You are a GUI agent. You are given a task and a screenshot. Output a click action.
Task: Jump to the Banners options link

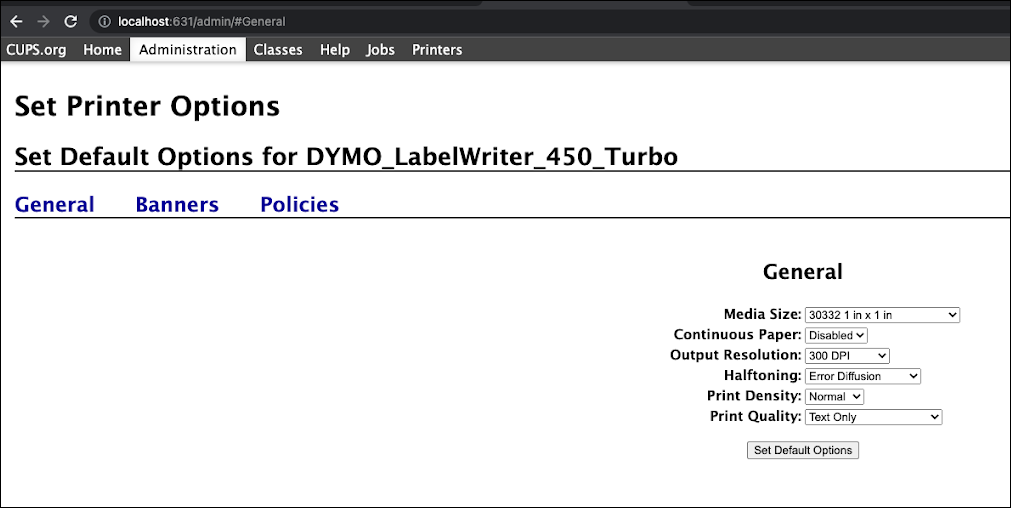[x=177, y=204]
